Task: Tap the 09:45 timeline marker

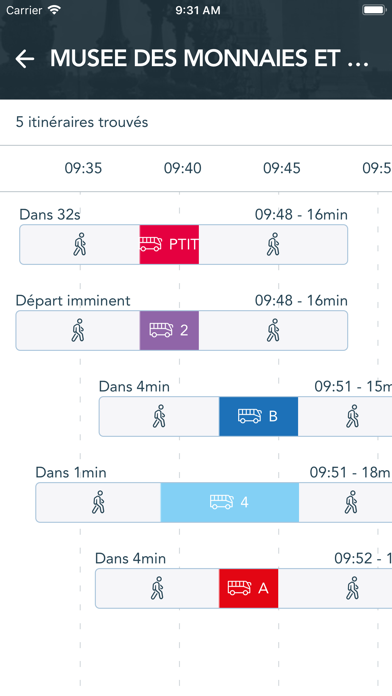Action: click(x=282, y=168)
